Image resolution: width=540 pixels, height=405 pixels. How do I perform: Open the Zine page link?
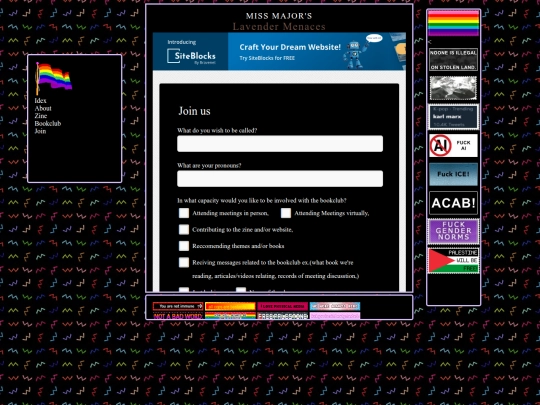pos(41,116)
